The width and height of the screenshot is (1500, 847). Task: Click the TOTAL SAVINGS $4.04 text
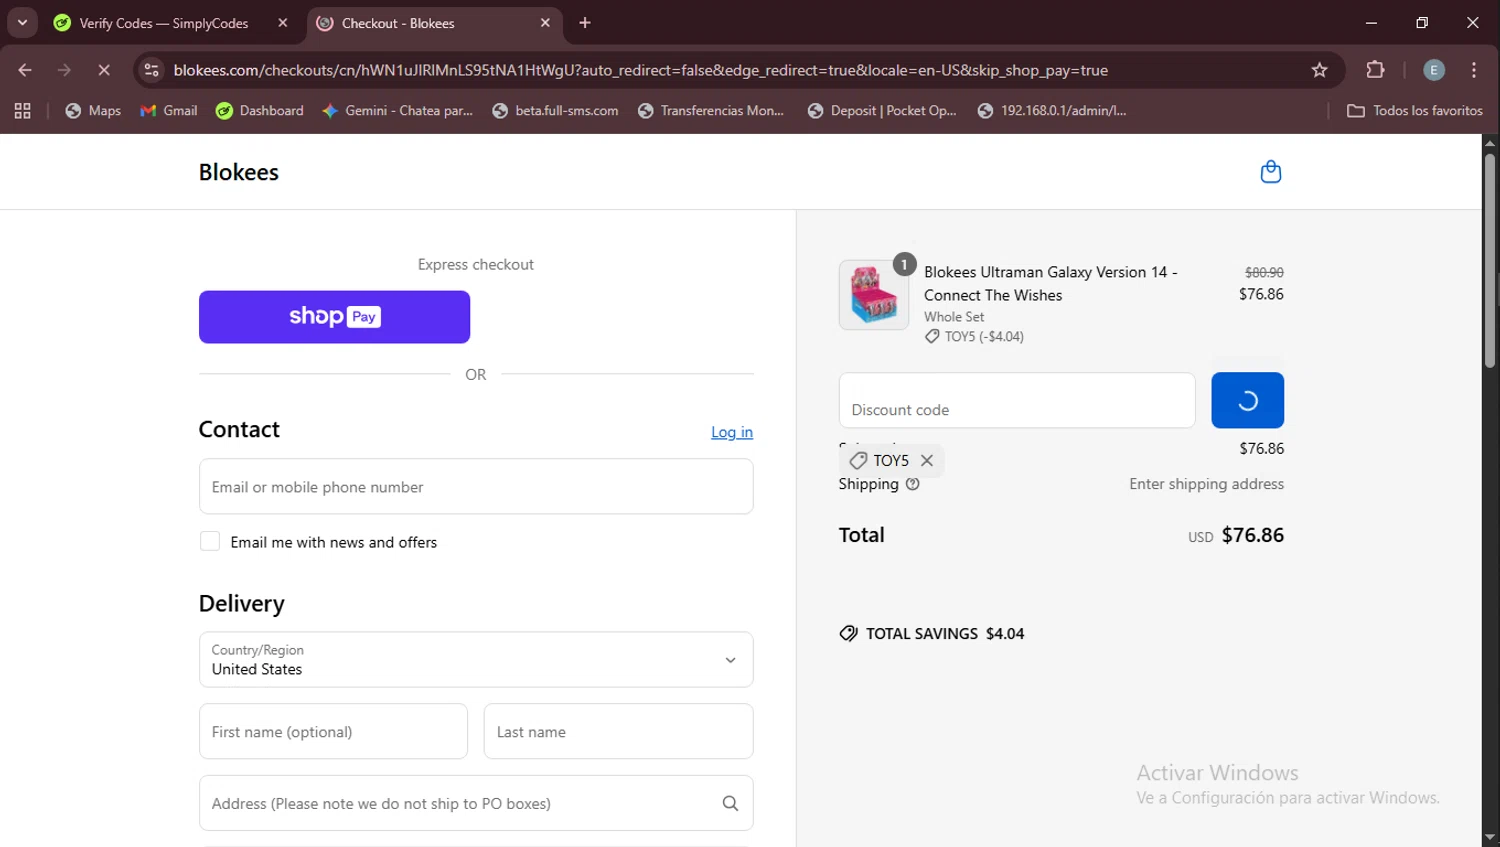tap(945, 634)
